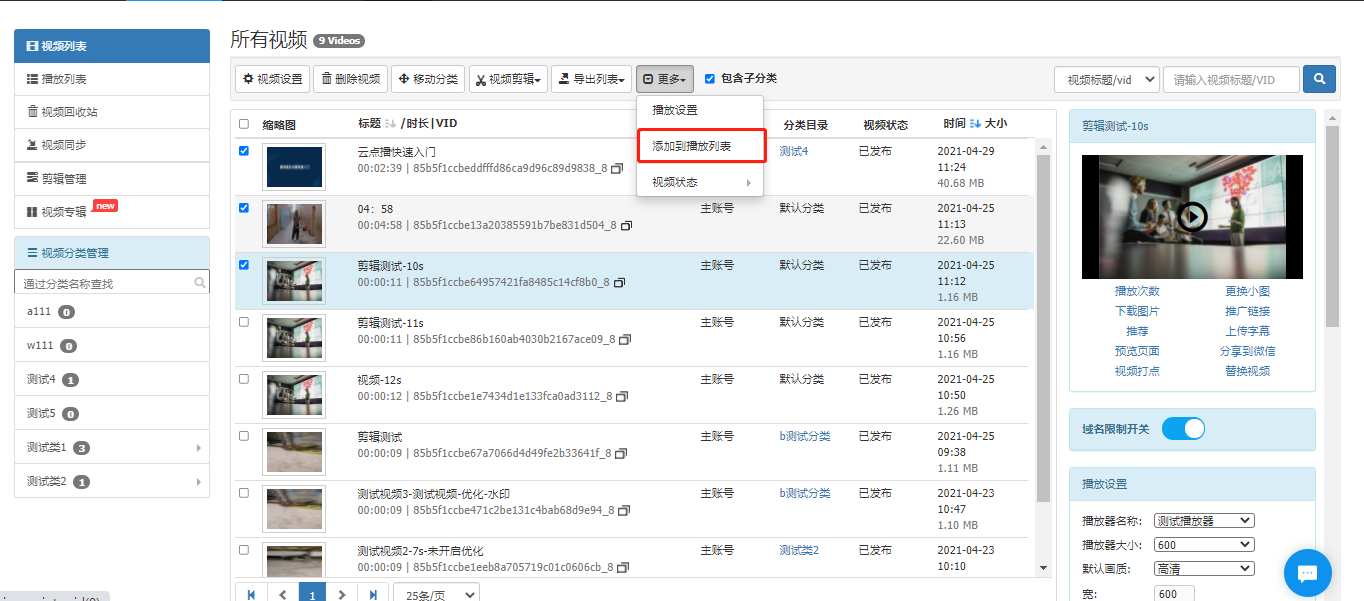Image resolution: width=1364 pixels, height=601 pixels.
Task: Copy VID of 04：58 video
Action: click(627, 226)
